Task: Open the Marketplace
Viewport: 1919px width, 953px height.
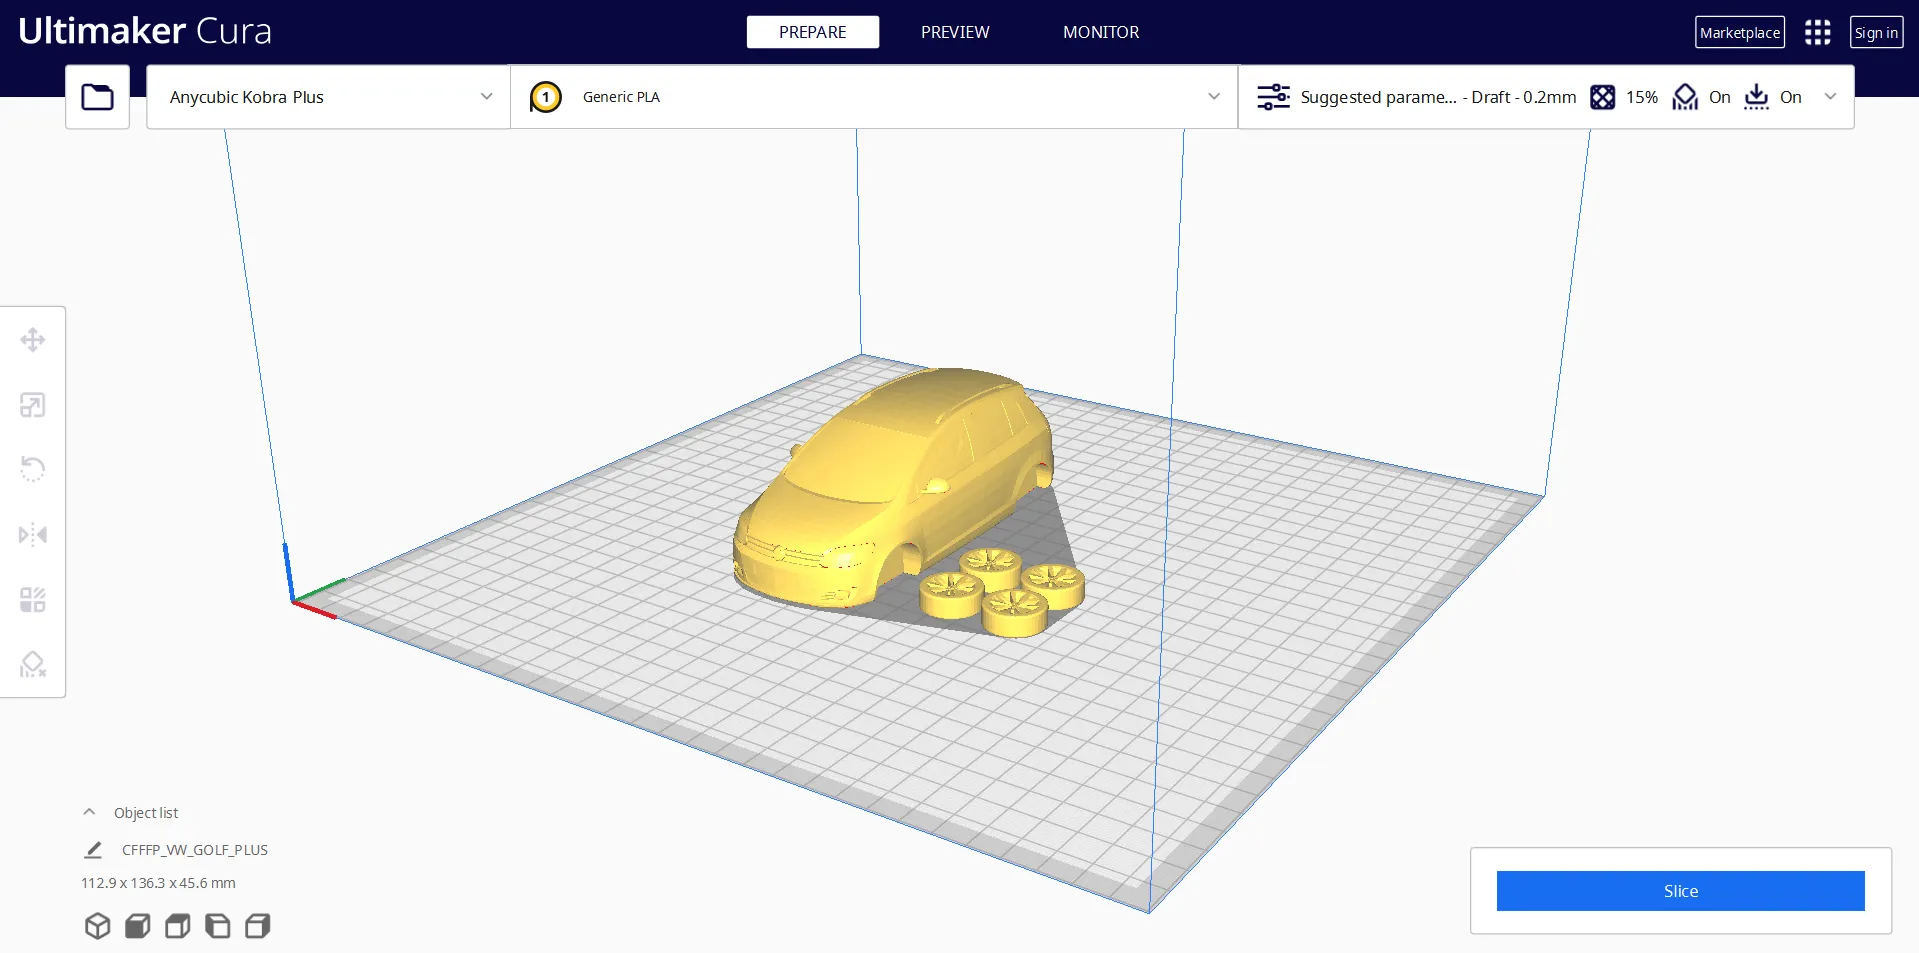Action: pyautogui.click(x=1739, y=32)
